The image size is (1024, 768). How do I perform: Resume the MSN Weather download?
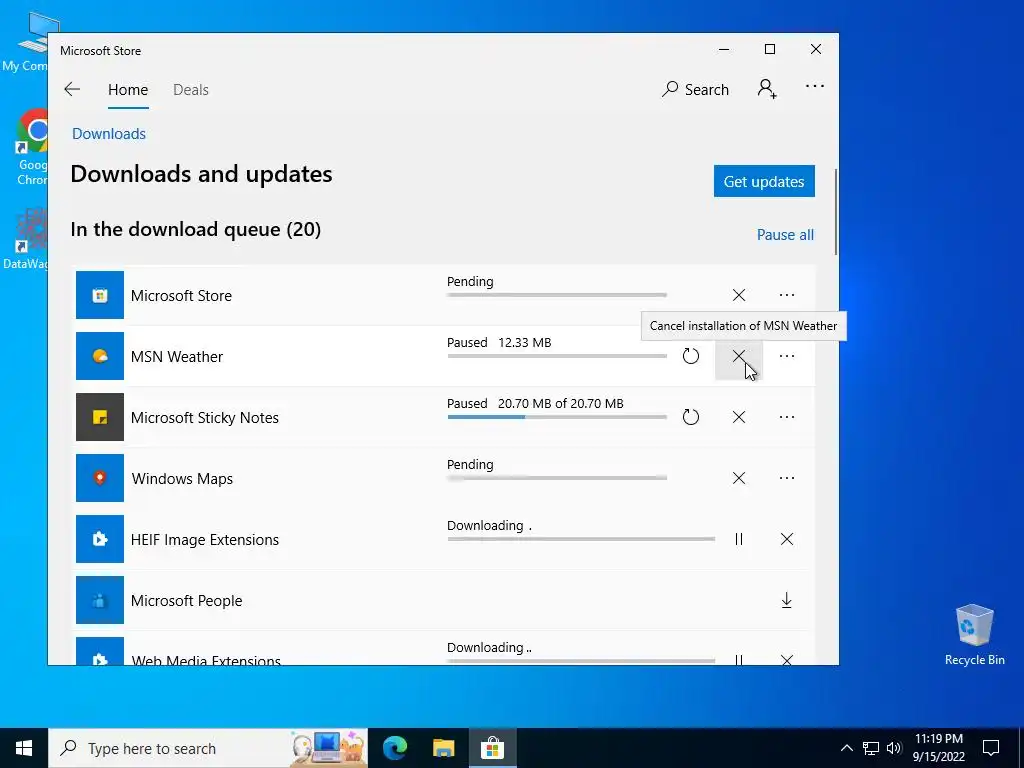click(x=690, y=356)
